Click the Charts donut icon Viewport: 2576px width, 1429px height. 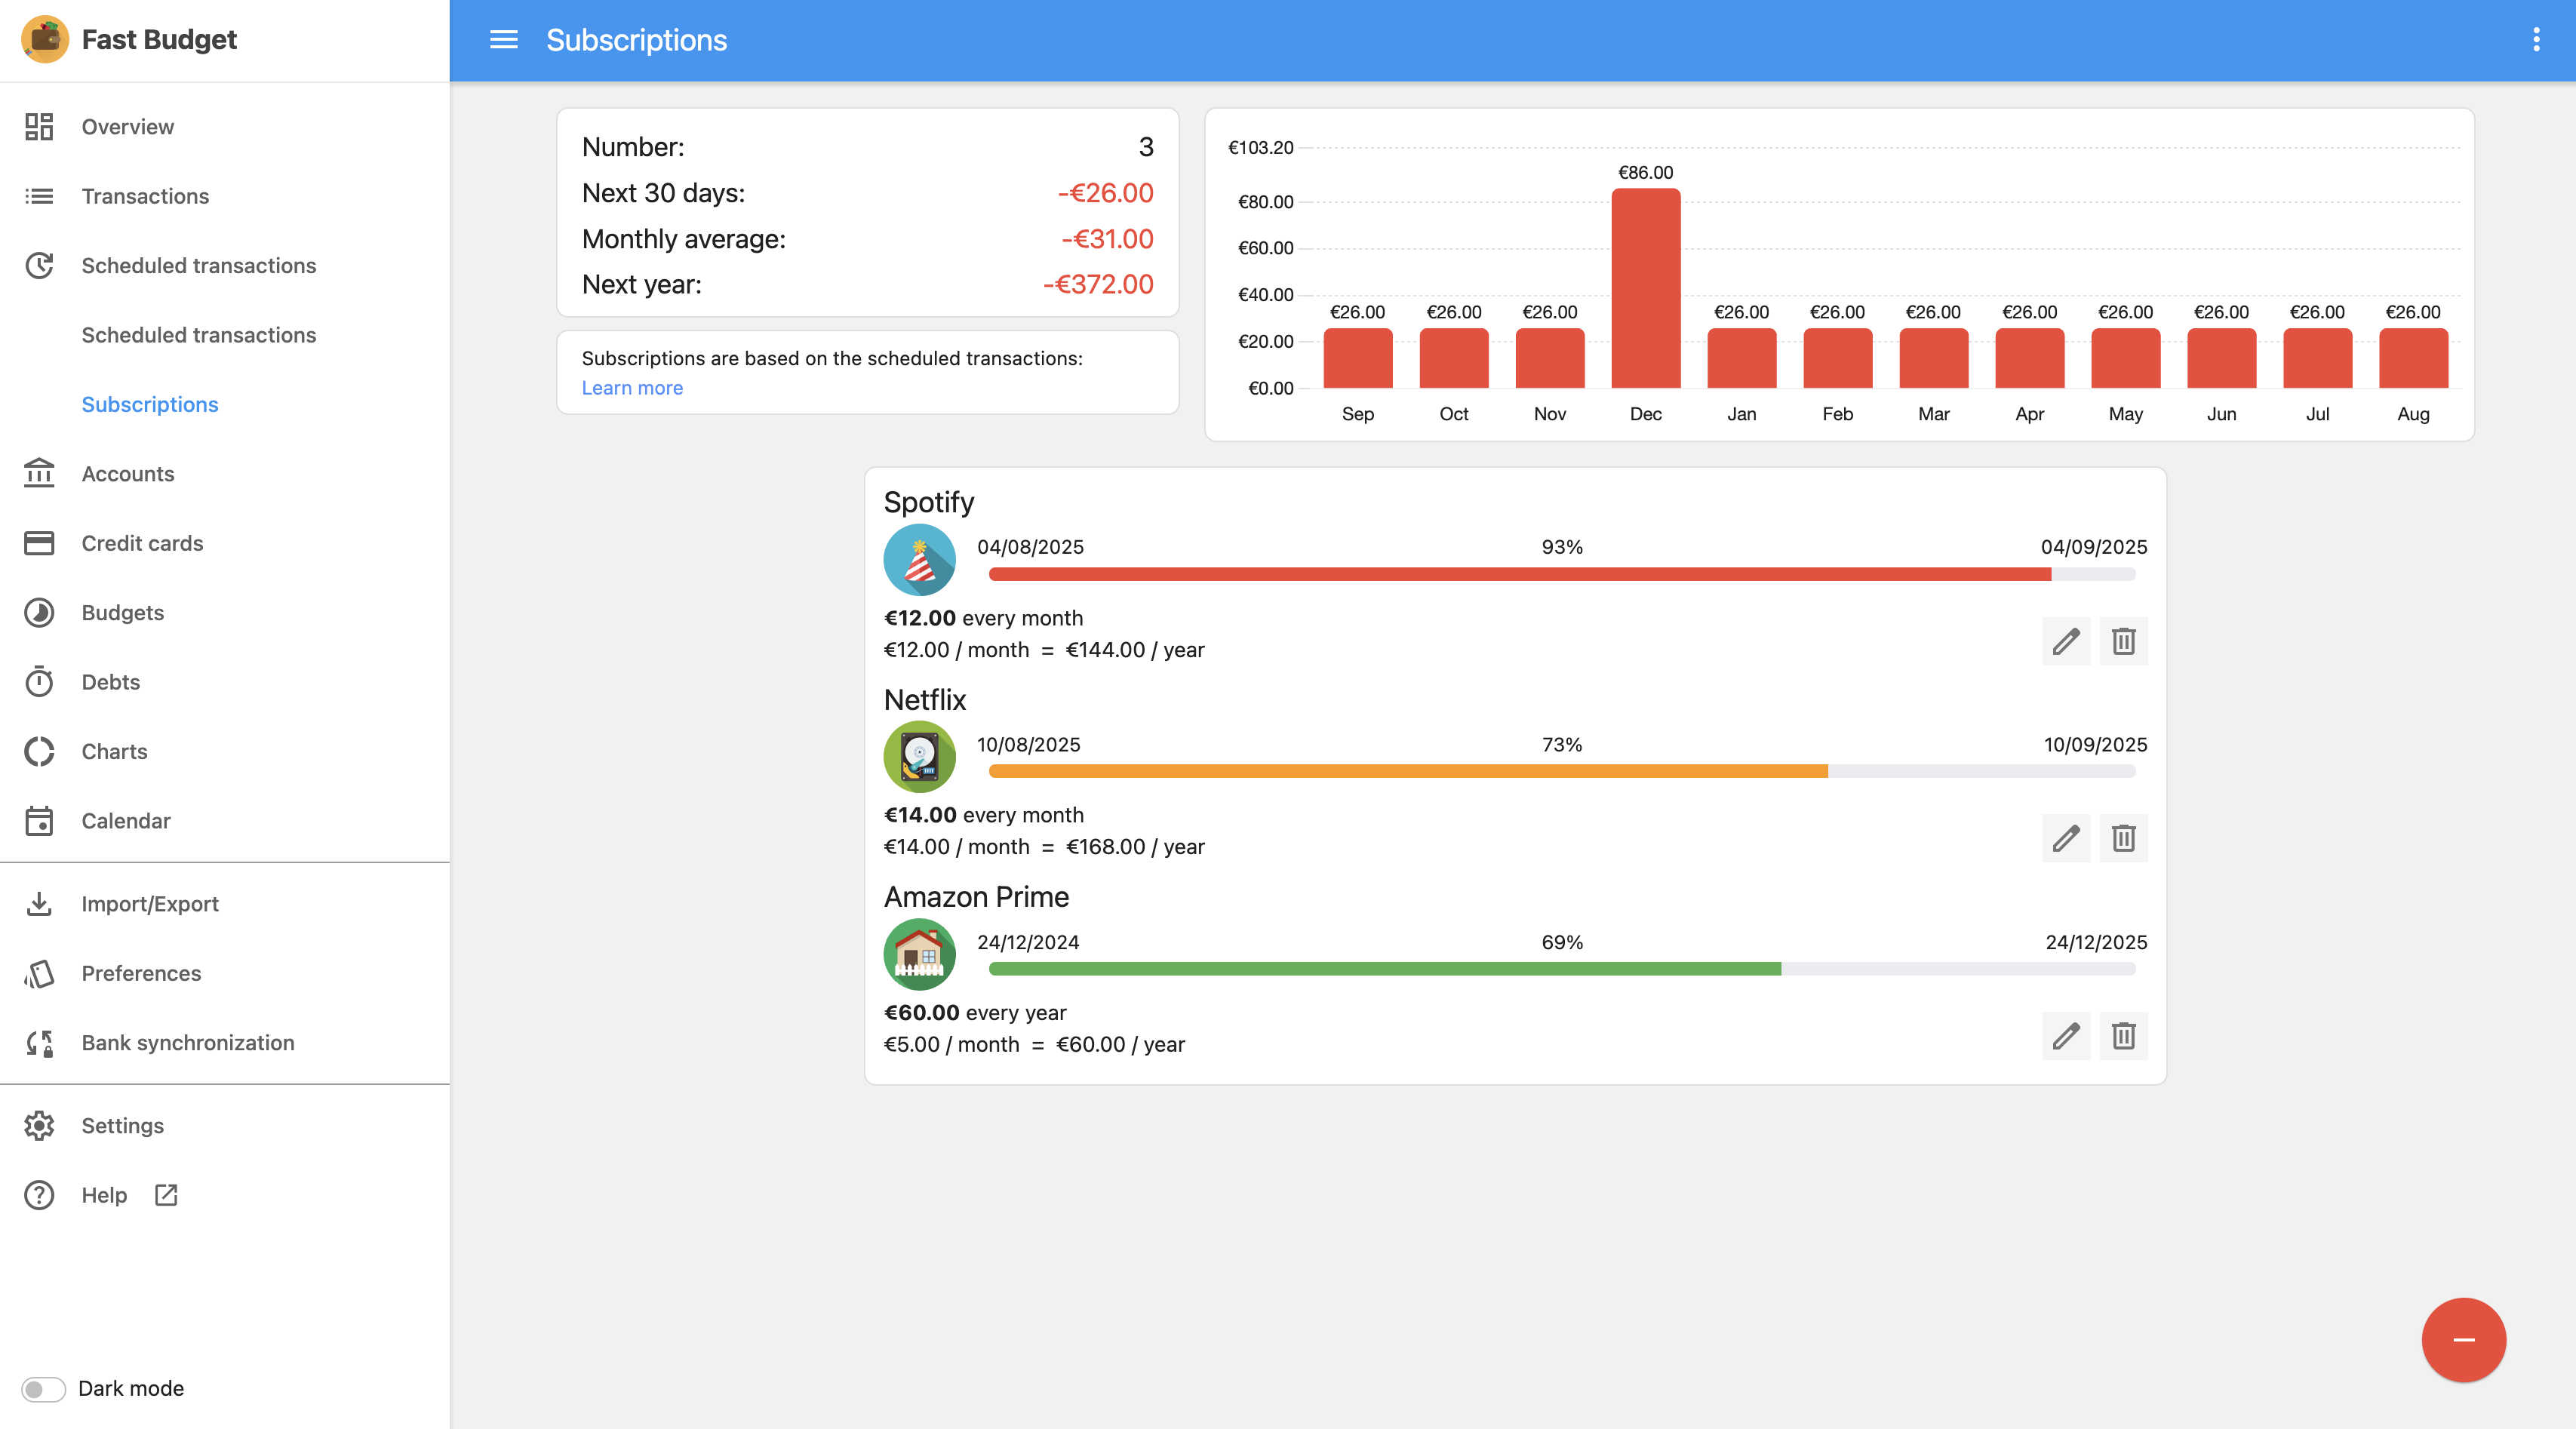point(39,751)
